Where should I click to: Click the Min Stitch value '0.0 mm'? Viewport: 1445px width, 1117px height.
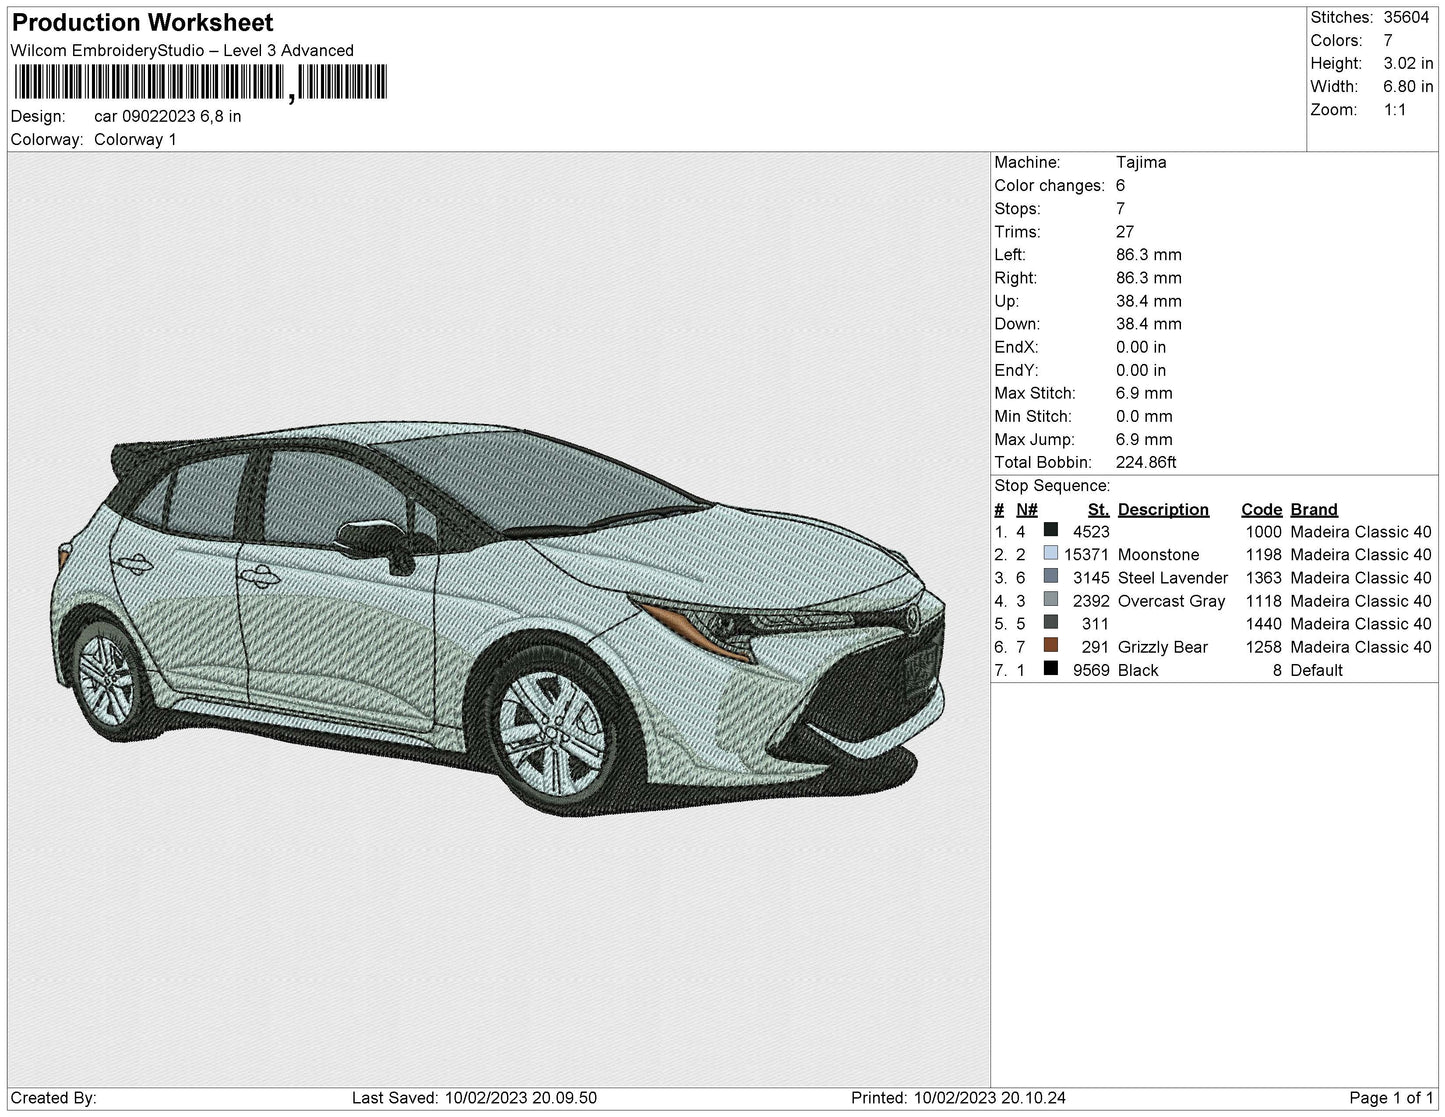tap(1144, 416)
